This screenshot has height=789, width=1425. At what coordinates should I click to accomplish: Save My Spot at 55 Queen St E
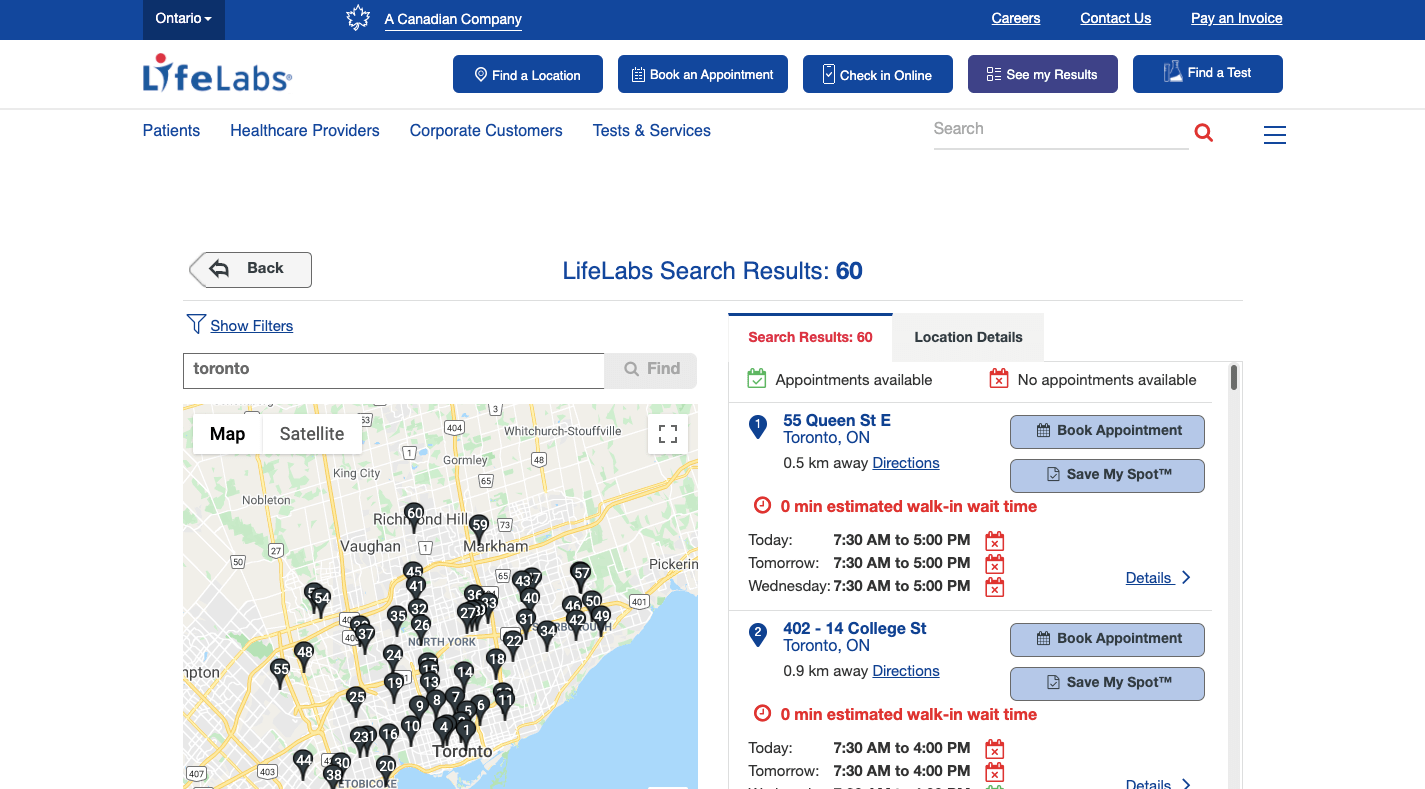[x=1107, y=476]
